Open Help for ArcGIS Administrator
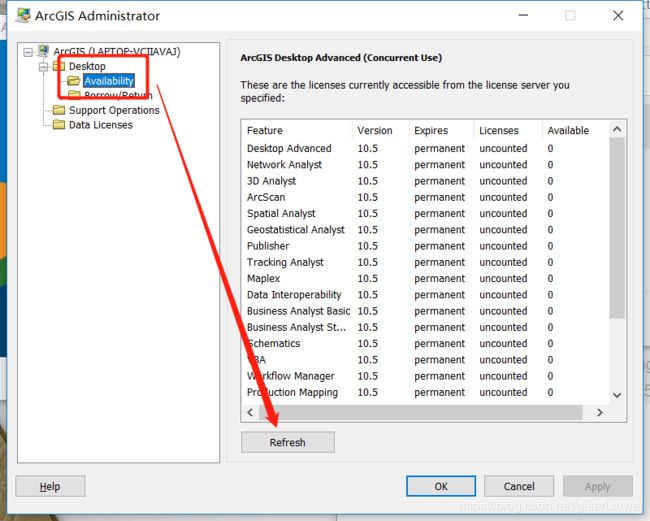This screenshot has width=650, height=521. tap(50, 486)
